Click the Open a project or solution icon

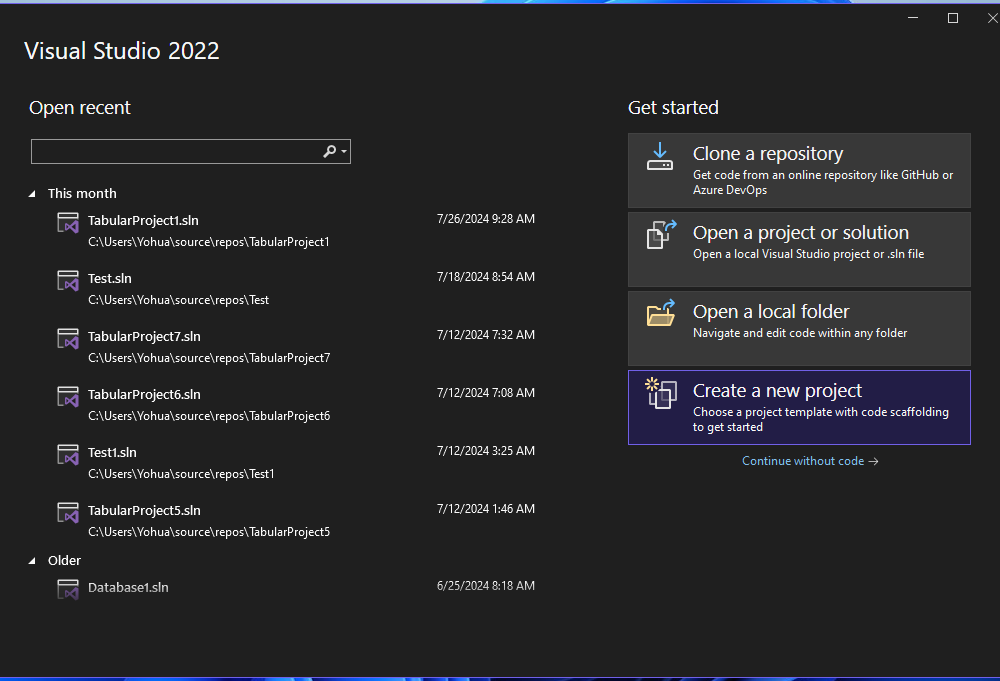coord(661,235)
